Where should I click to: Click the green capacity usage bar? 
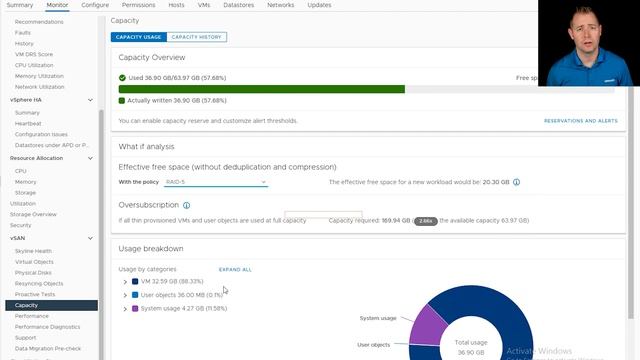262,89
